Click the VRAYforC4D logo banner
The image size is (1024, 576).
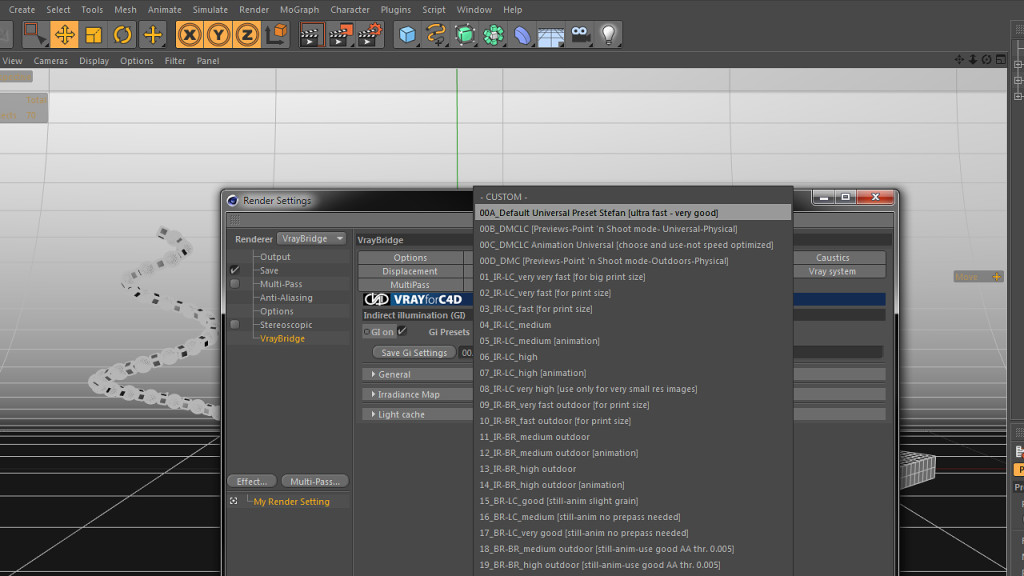pyautogui.click(x=417, y=299)
